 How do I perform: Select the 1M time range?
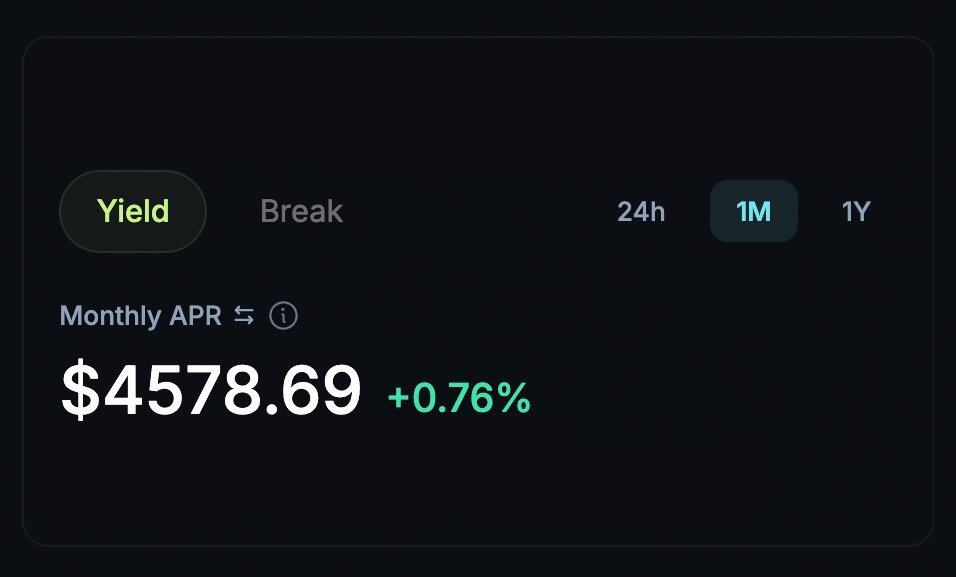point(753,211)
